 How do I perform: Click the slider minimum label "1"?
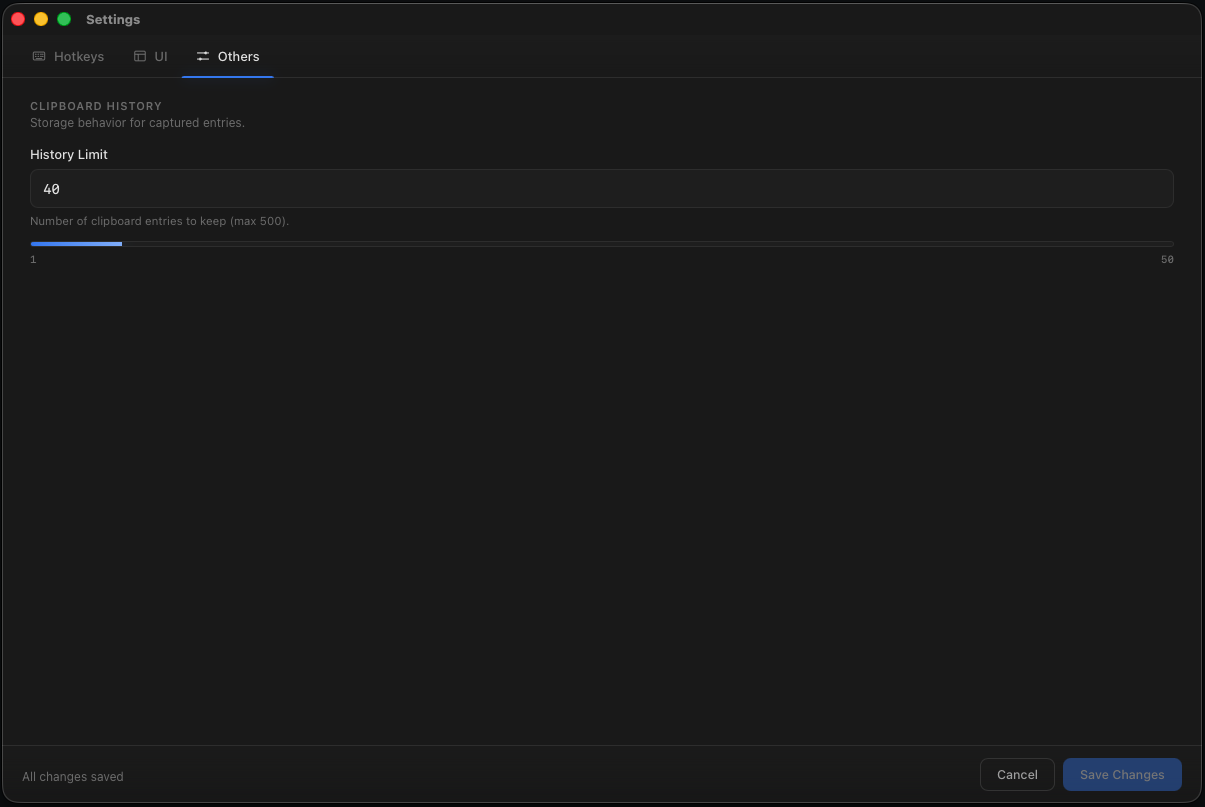[x=33, y=260]
